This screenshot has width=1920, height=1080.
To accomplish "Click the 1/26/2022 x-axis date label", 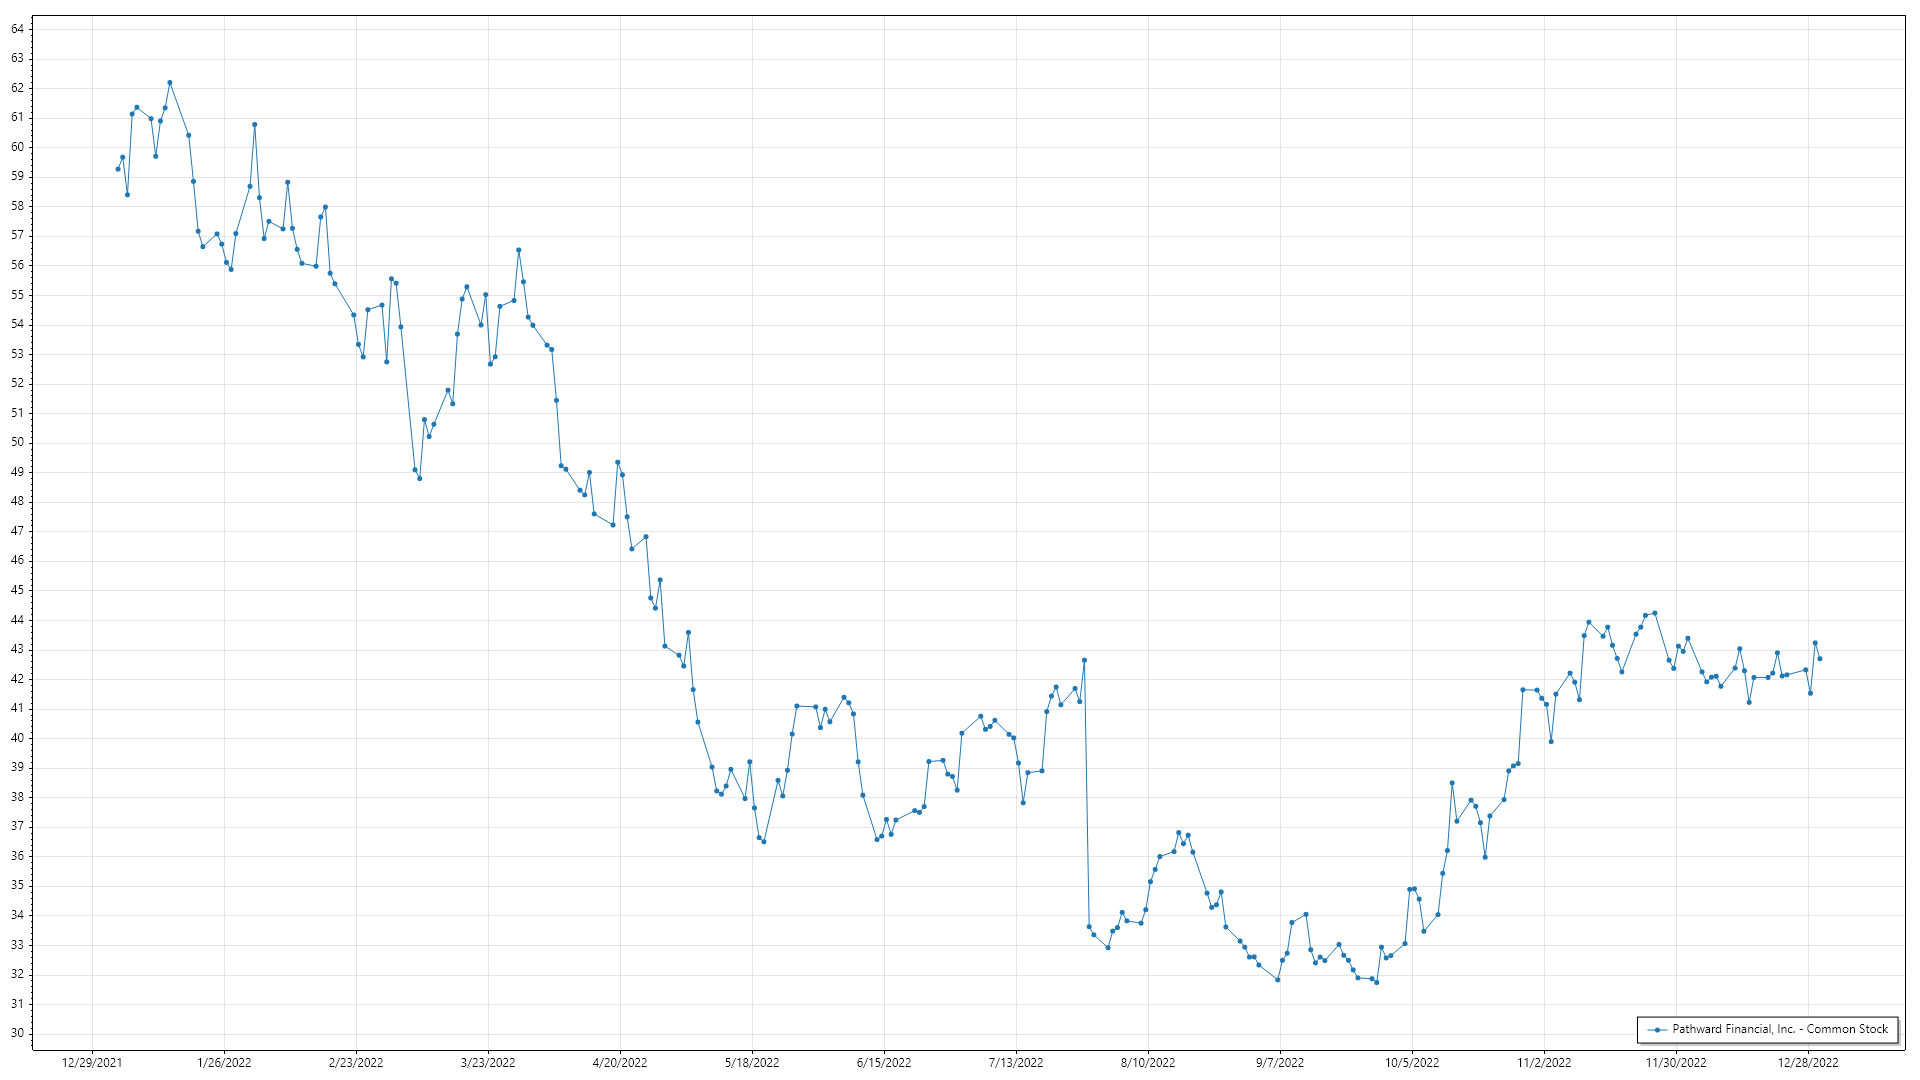I will 224,1062.
